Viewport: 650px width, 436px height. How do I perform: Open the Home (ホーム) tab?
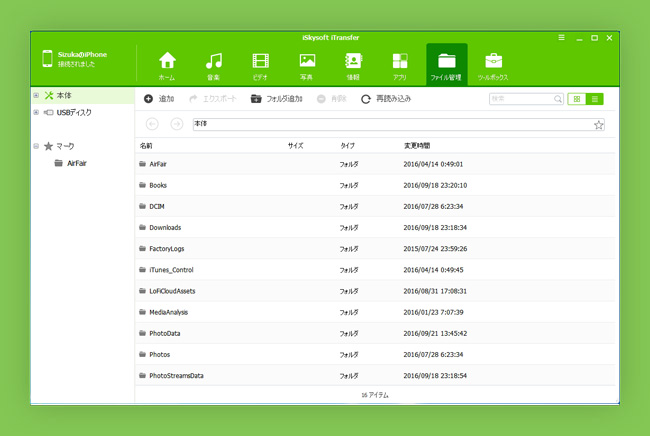click(167, 65)
